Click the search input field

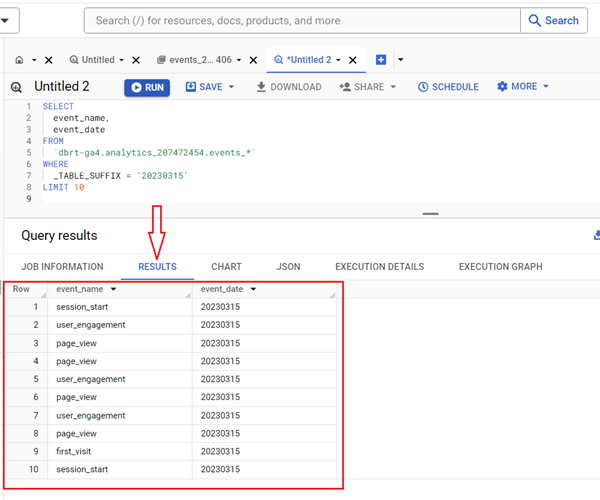pos(302,21)
